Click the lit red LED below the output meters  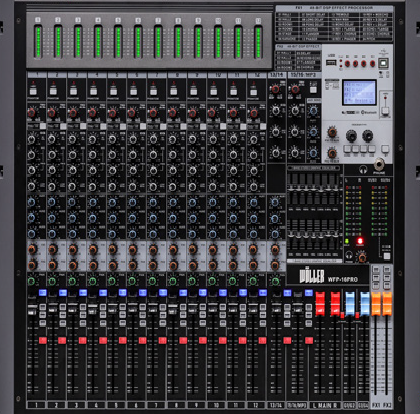click(360, 241)
